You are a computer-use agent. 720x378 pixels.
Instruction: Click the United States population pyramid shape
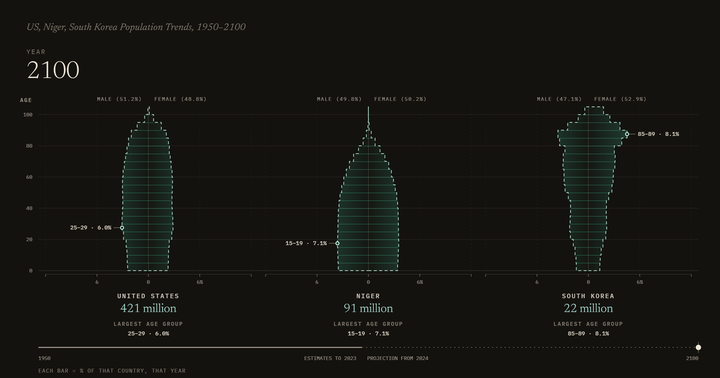click(148, 188)
